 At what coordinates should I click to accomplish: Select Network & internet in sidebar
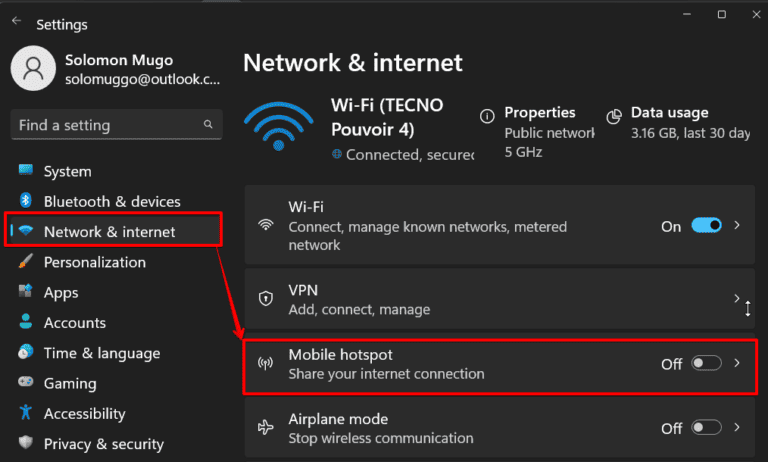(x=109, y=232)
